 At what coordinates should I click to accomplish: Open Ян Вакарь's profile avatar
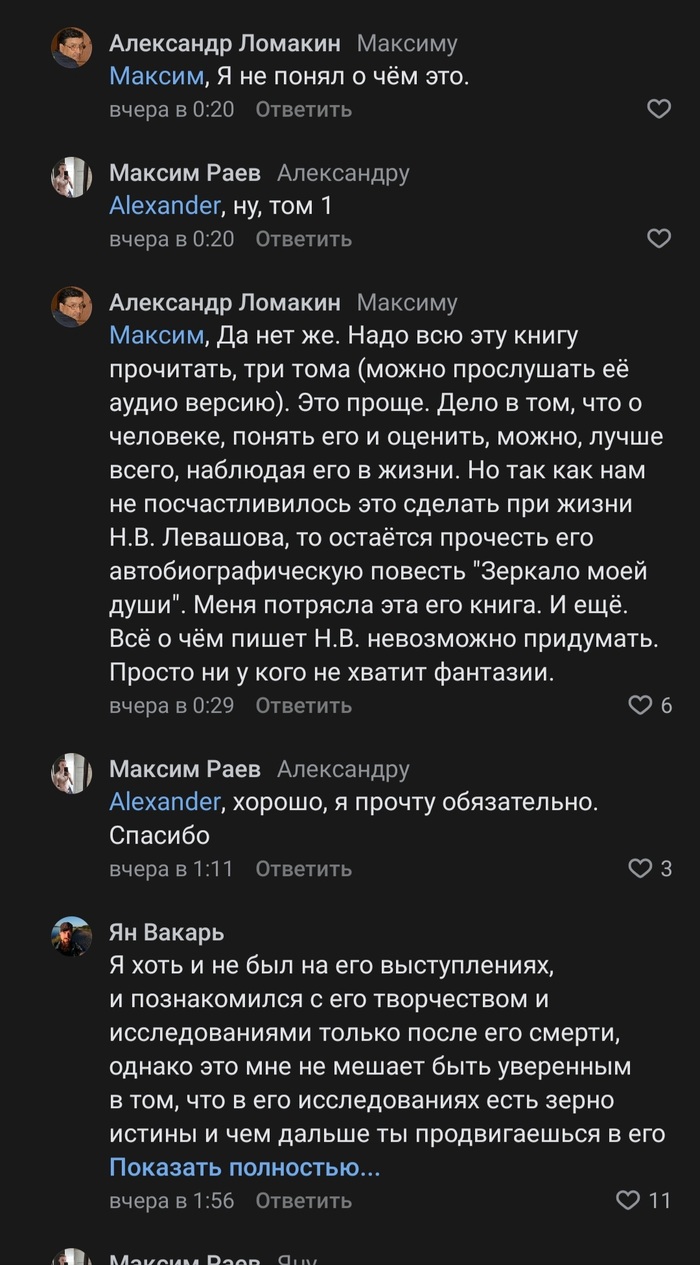[72, 937]
